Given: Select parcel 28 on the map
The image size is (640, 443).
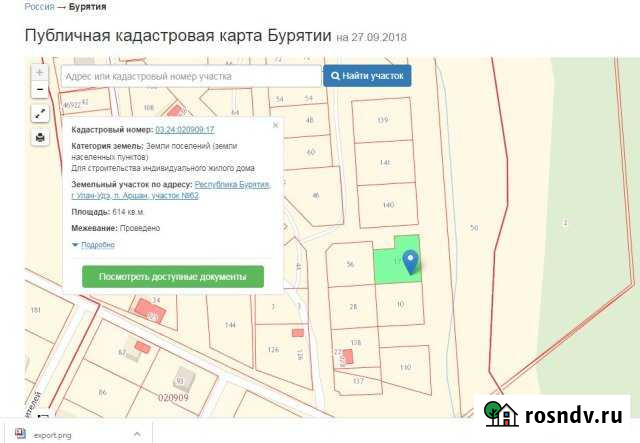Looking at the screenshot, I should tap(353, 307).
